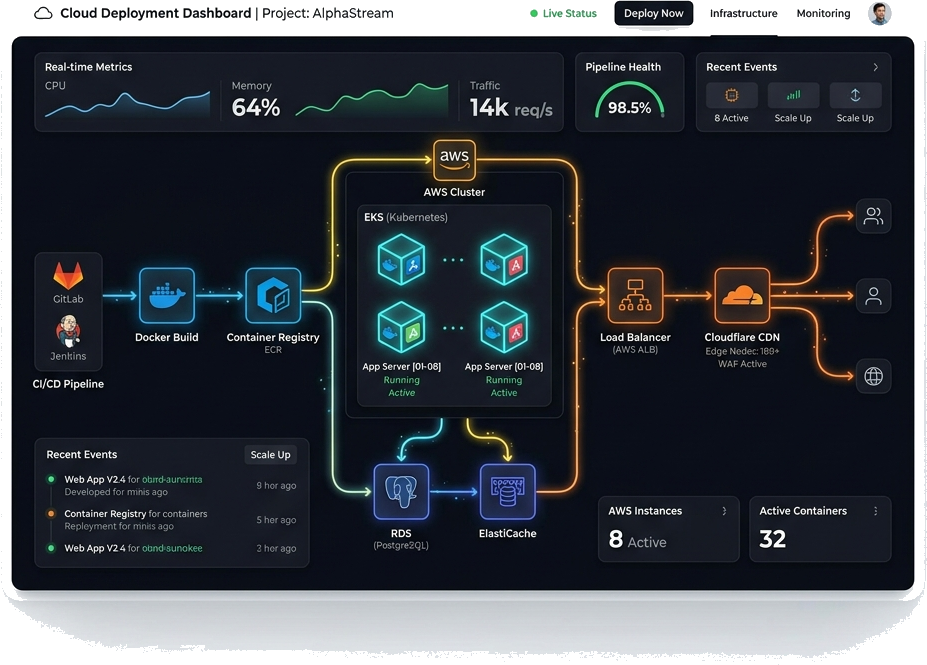The width and height of the screenshot is (927, 665).
Task: Select the GitLab fox icon
Action: (x=68, y=275)
